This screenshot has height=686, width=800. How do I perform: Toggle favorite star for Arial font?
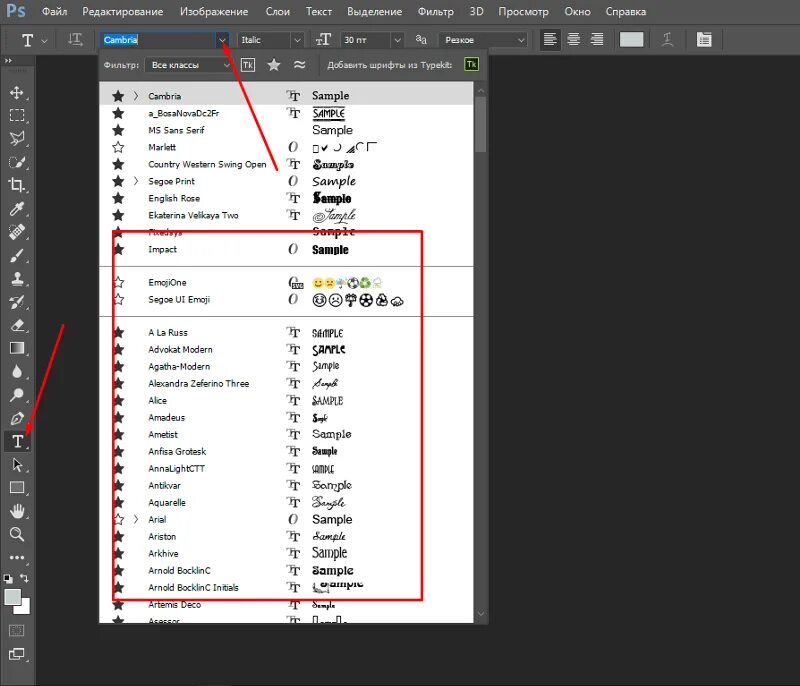[118, 520]
